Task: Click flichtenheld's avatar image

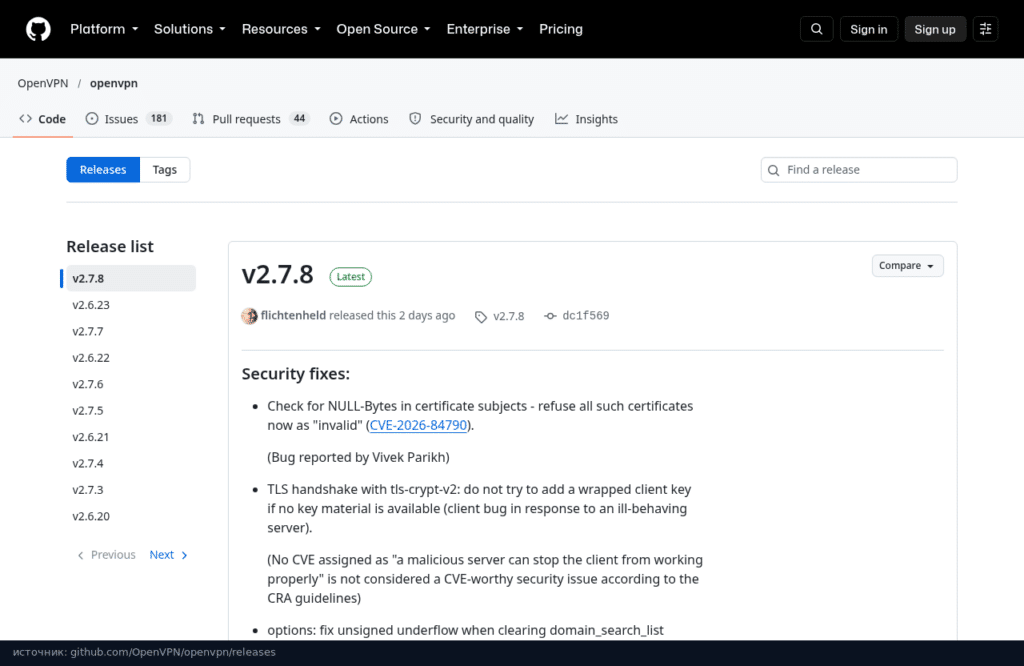Action: tap(249, 316)
